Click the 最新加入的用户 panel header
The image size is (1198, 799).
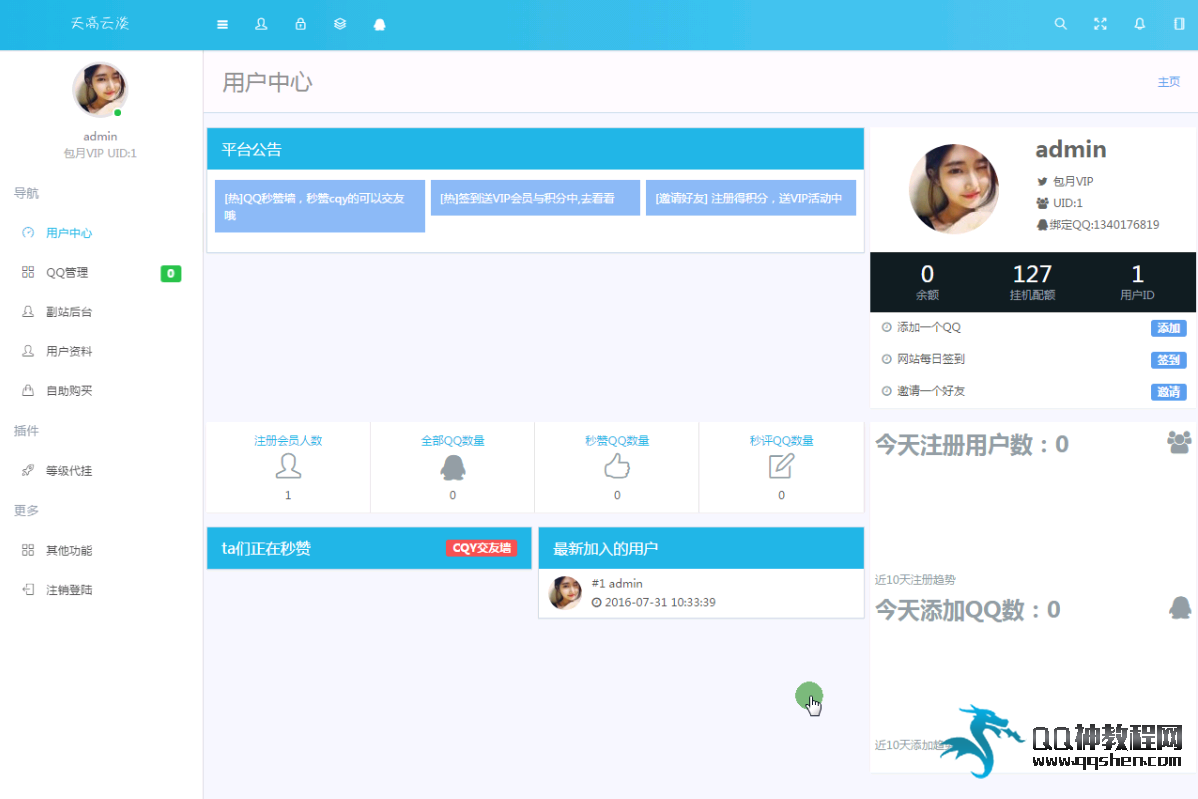click(x=701, y=548)
